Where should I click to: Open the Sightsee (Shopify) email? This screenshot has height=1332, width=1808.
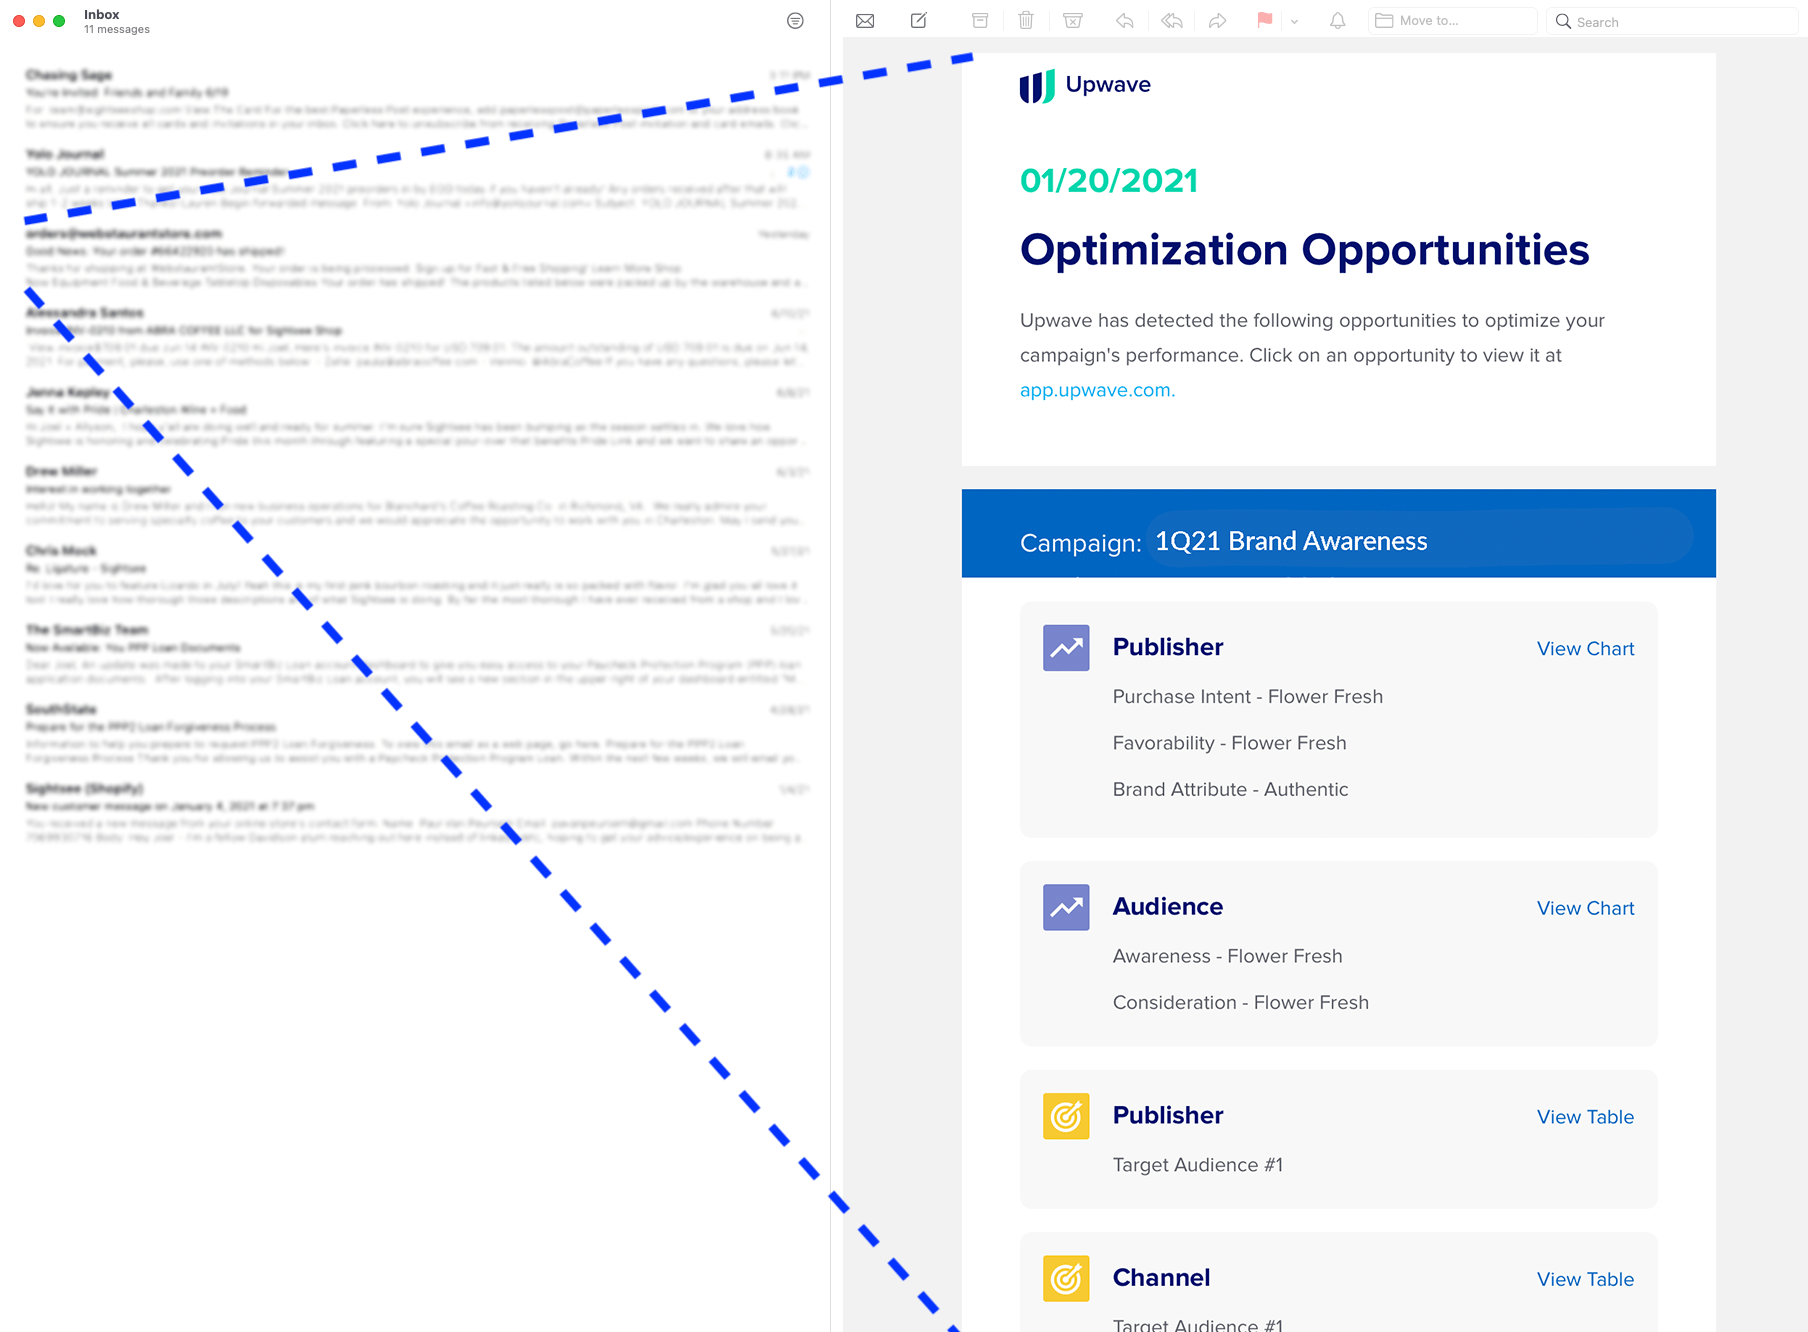[x=417, y=813]
